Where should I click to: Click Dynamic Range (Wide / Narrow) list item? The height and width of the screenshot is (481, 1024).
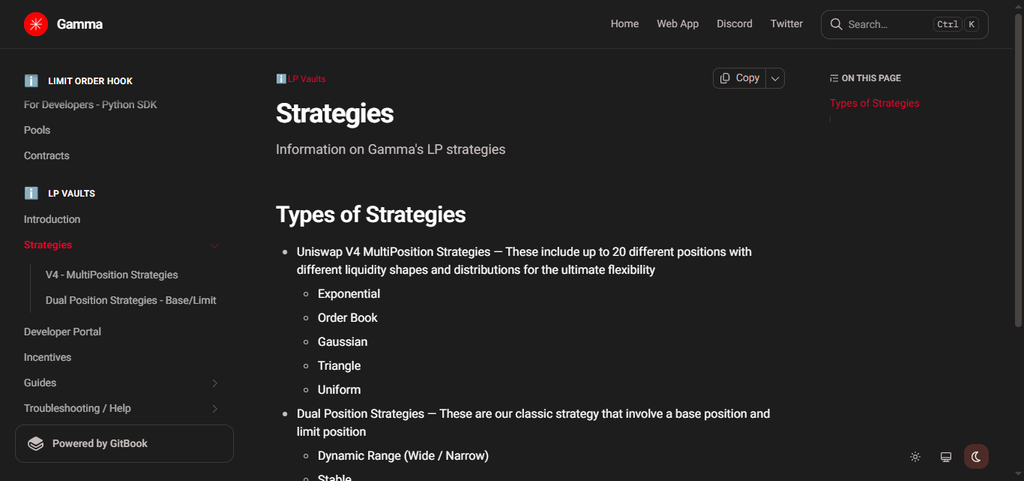(403, 456)
